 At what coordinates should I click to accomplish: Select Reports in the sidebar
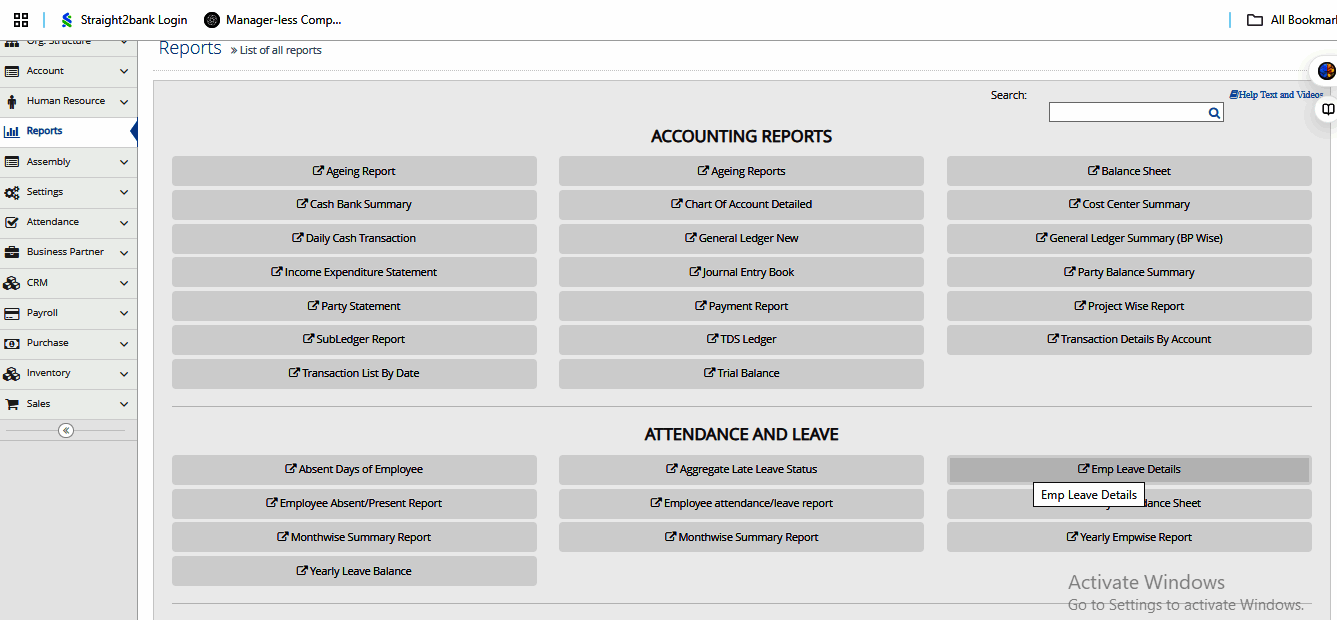click(68, 131)
